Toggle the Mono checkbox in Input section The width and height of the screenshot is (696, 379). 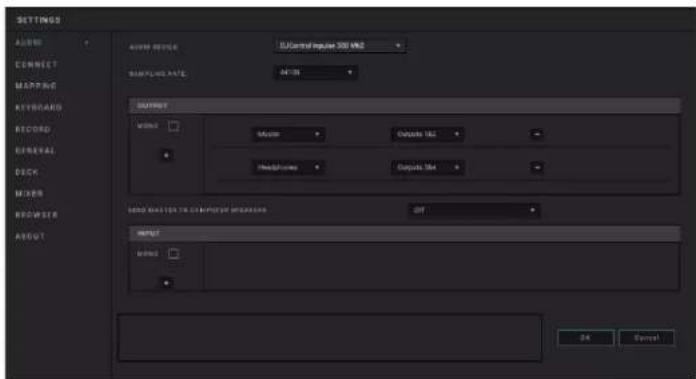pos(174,254)
